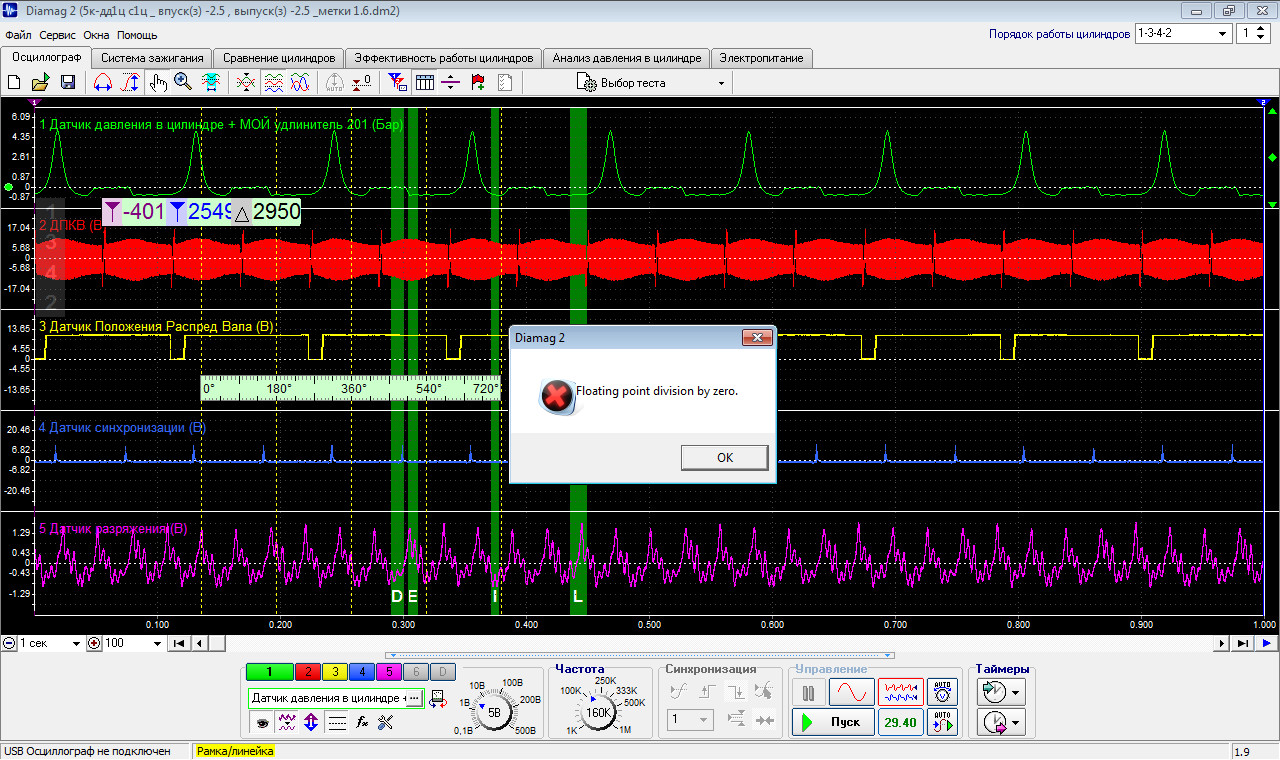
Task: Open the Помощь menu
Action: tap(137, 35)
